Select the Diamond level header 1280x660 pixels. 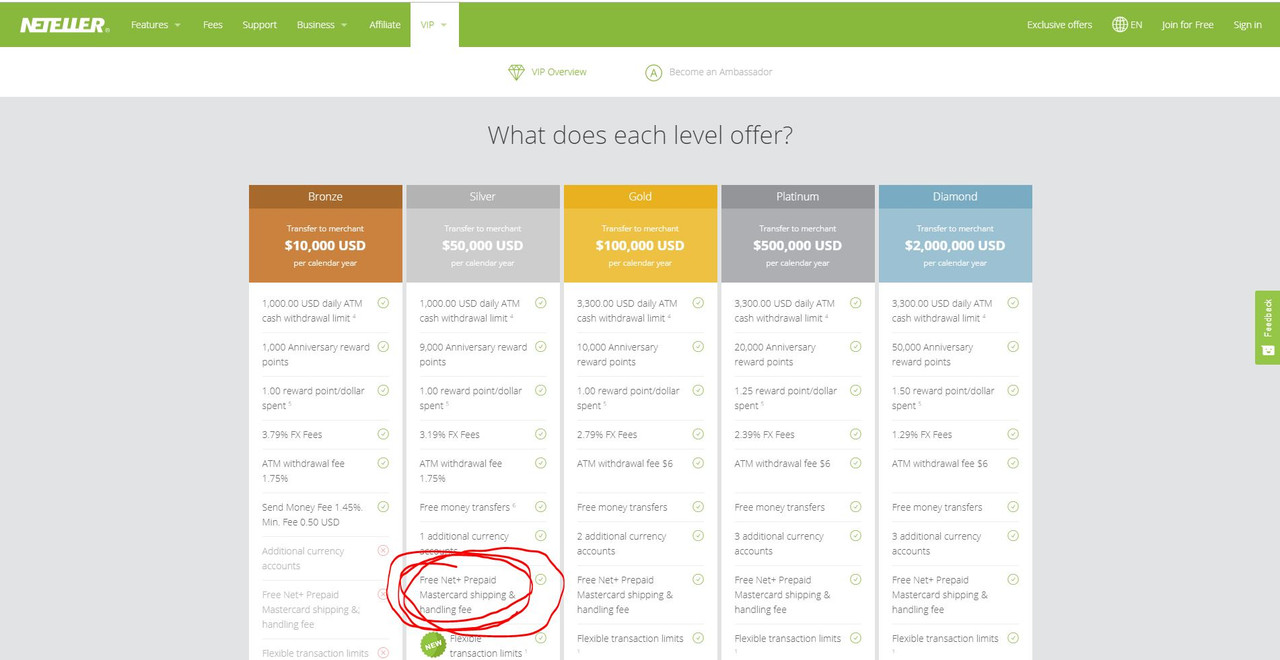pos(955,197)
